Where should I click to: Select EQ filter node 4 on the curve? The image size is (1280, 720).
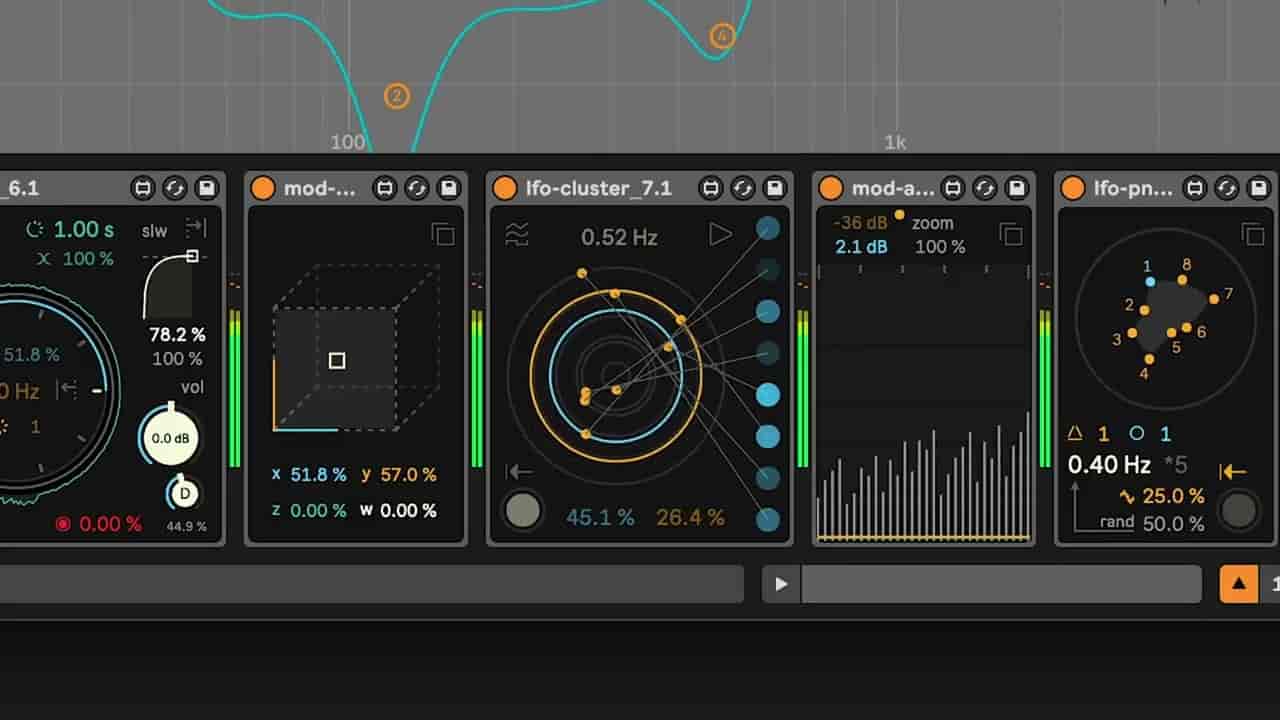[722, 37]
